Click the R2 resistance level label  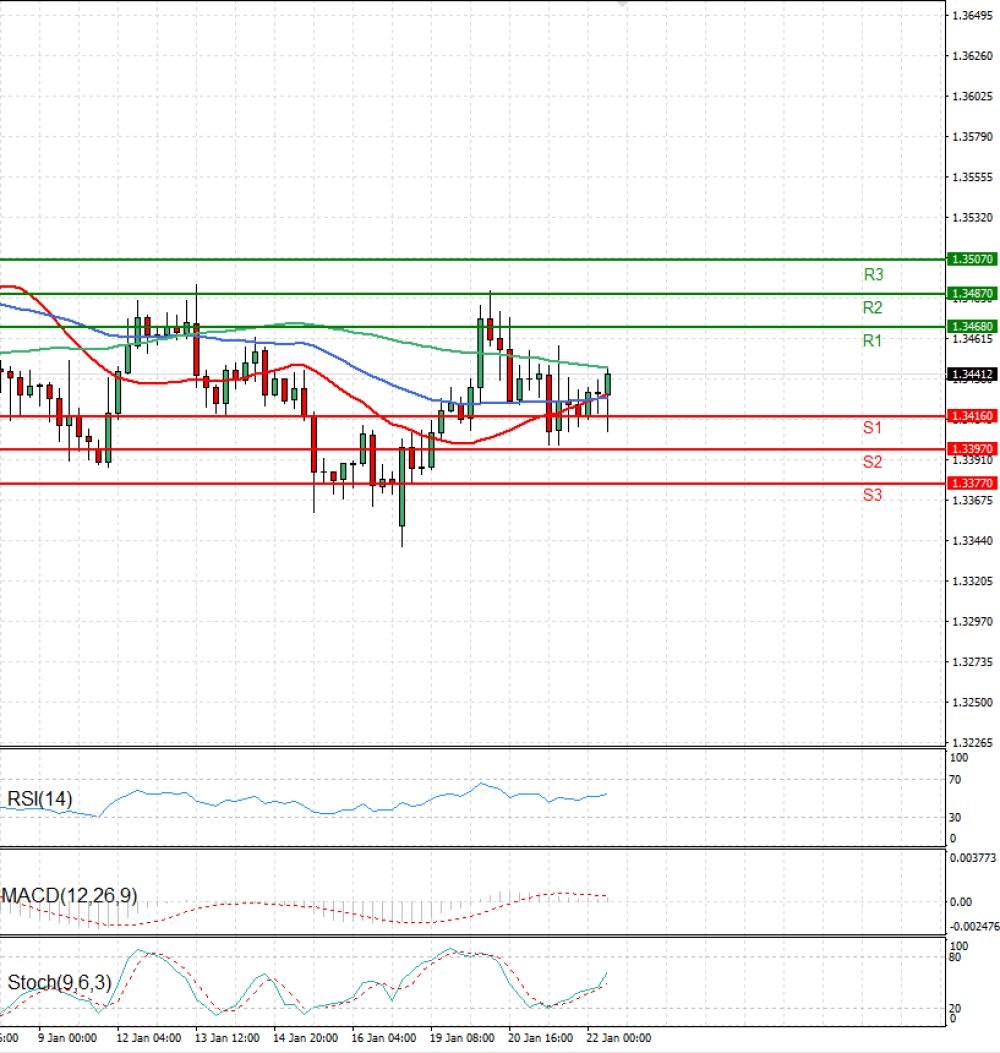point(871,307)
